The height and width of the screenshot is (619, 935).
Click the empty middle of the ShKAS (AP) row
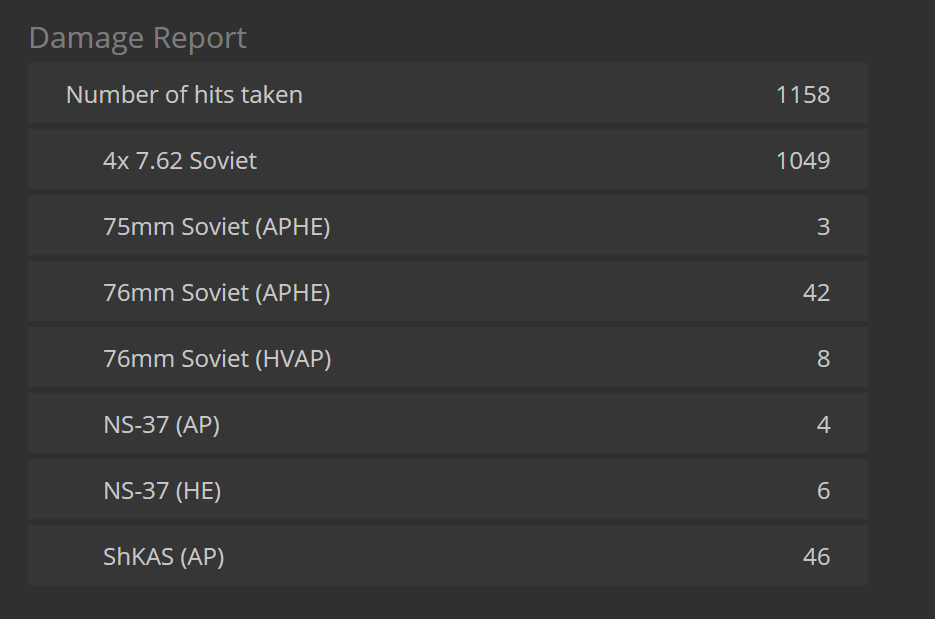pyautogui.click(x=500, y=557)
